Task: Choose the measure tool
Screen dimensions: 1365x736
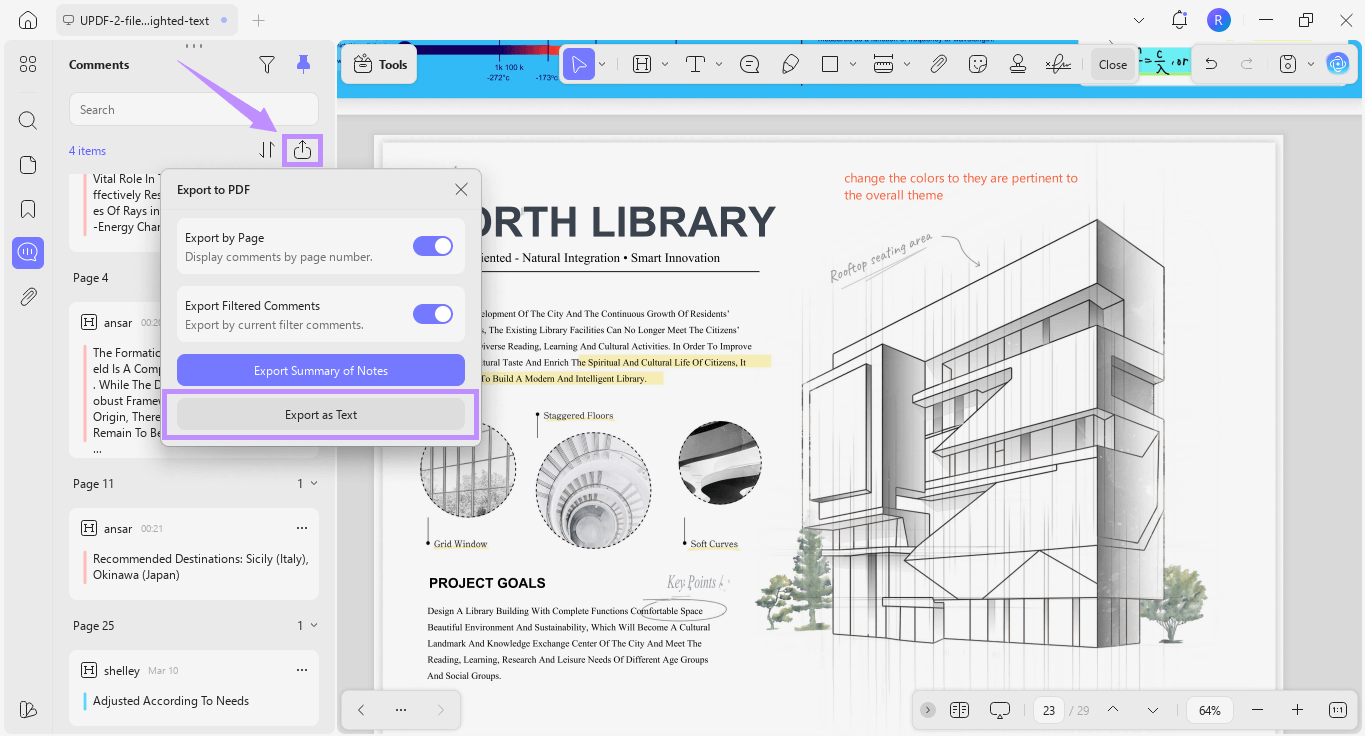Action: point(883,64)
